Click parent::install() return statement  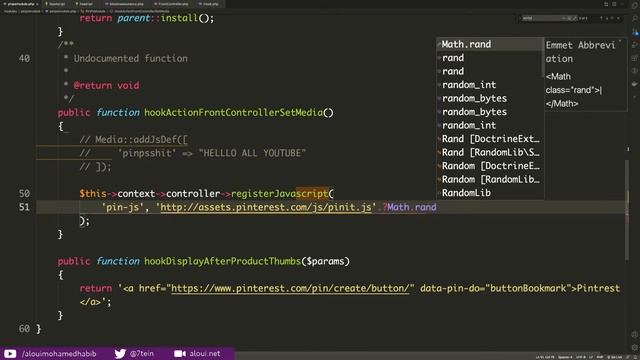click(147, 18)
